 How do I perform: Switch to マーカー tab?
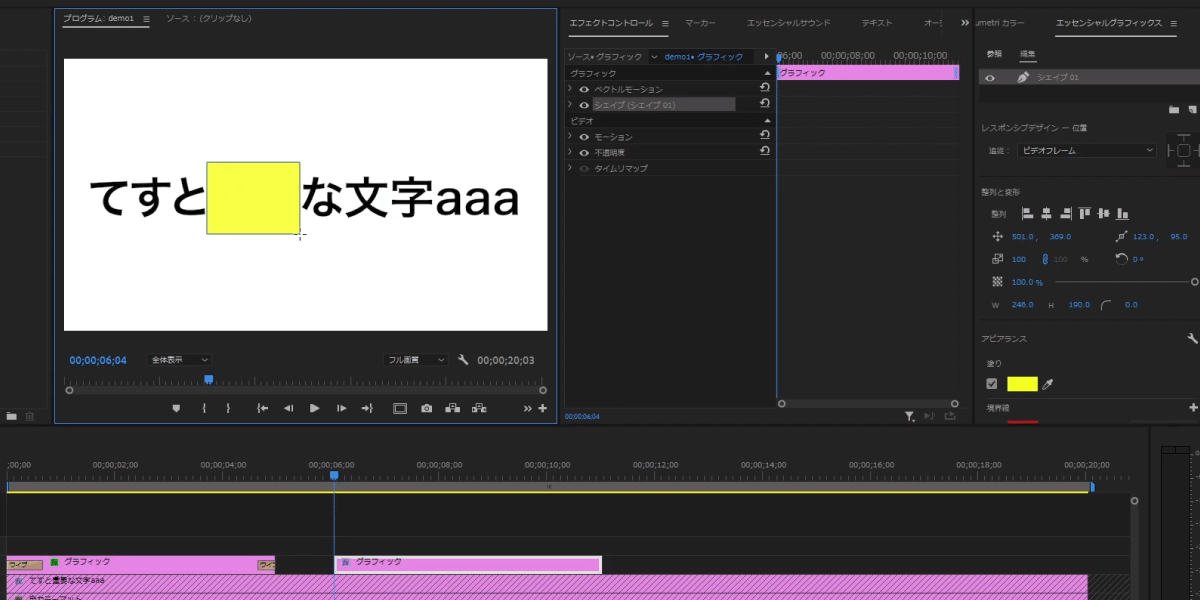(x=700, y=23)
